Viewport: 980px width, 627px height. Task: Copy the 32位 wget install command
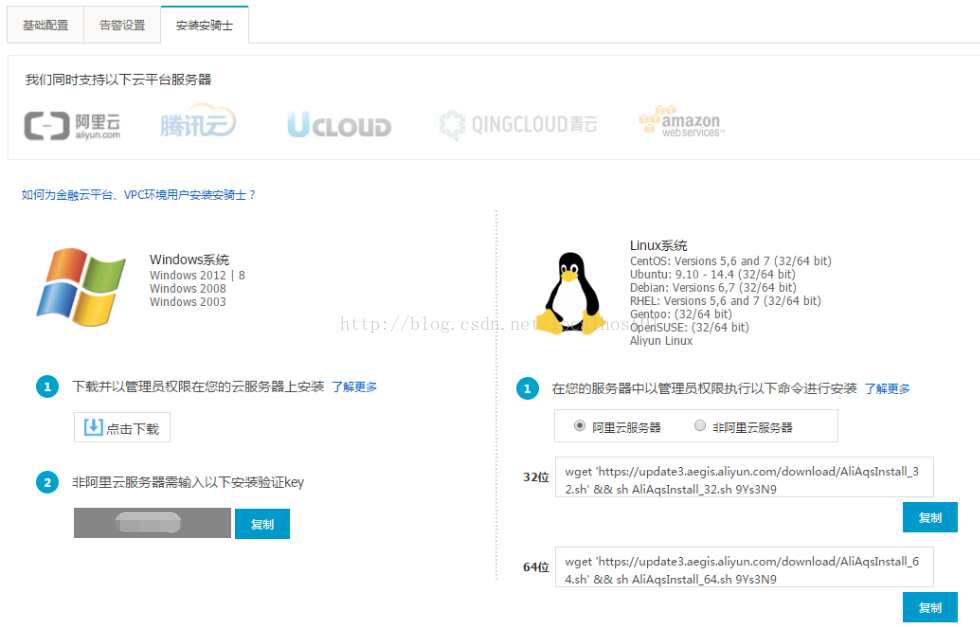click(x=929, y=517)
